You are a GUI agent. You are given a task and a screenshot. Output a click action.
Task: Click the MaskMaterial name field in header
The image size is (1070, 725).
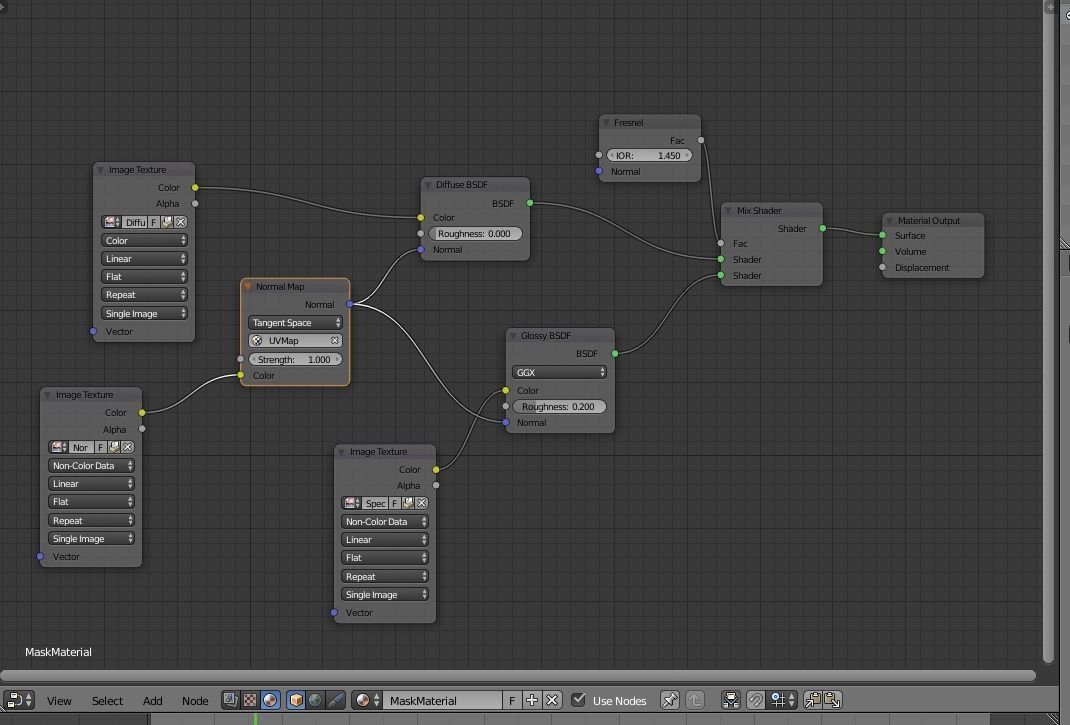(443, 700)
